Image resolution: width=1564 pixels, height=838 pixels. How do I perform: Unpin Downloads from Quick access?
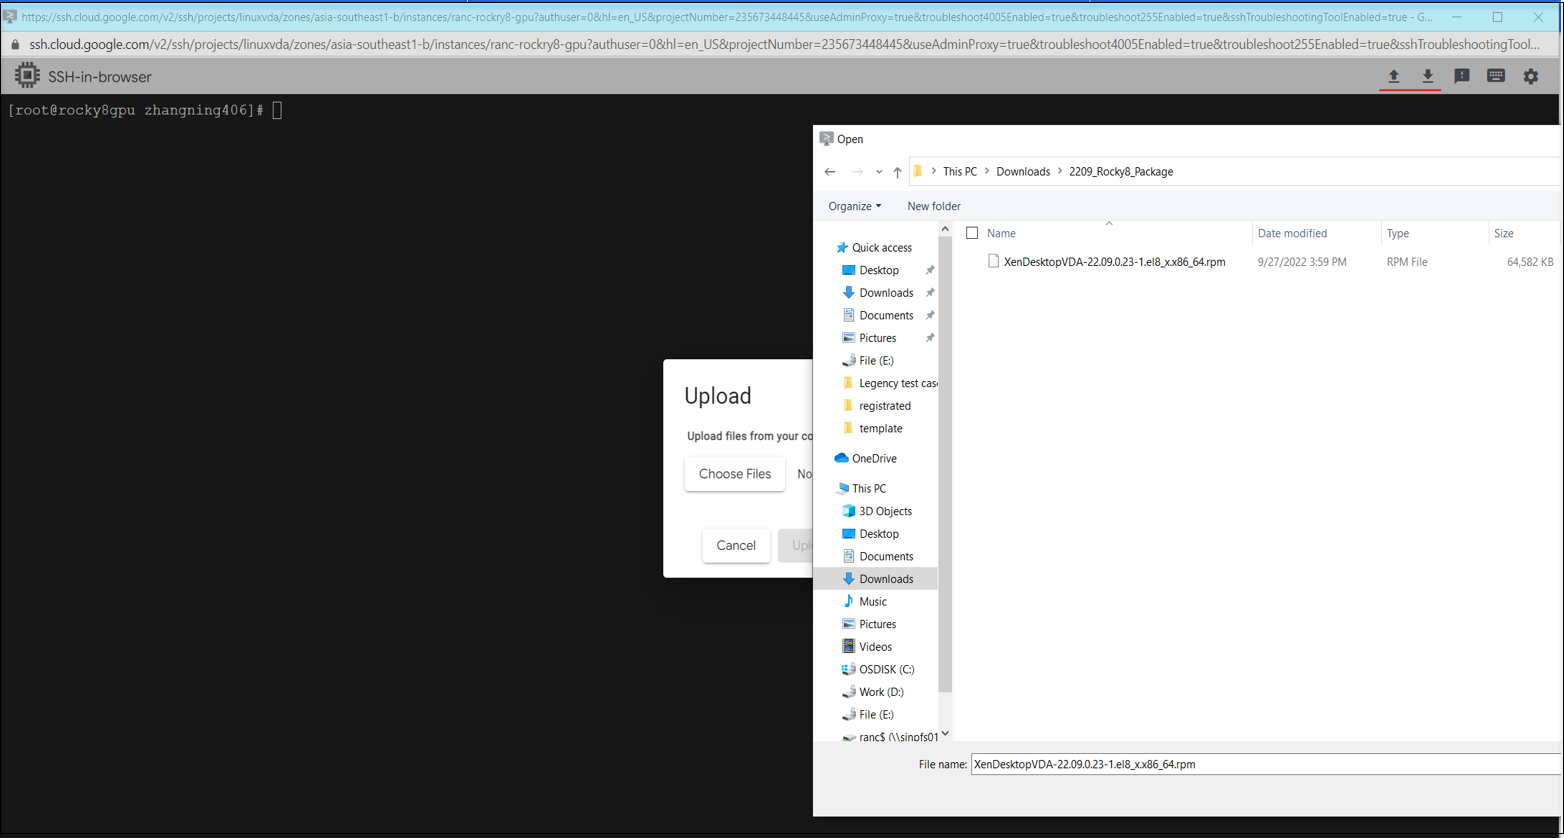930,292
